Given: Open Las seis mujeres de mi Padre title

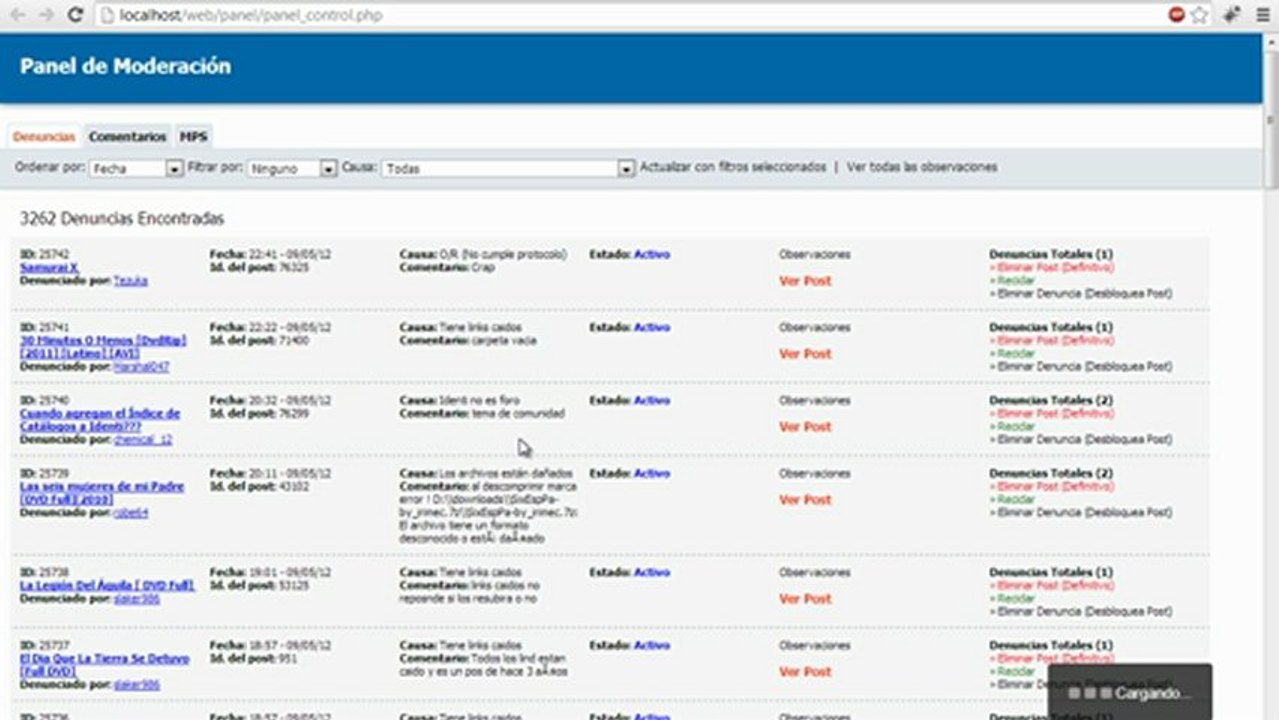Looking at the screenshot, I should (x=102, y=493).
